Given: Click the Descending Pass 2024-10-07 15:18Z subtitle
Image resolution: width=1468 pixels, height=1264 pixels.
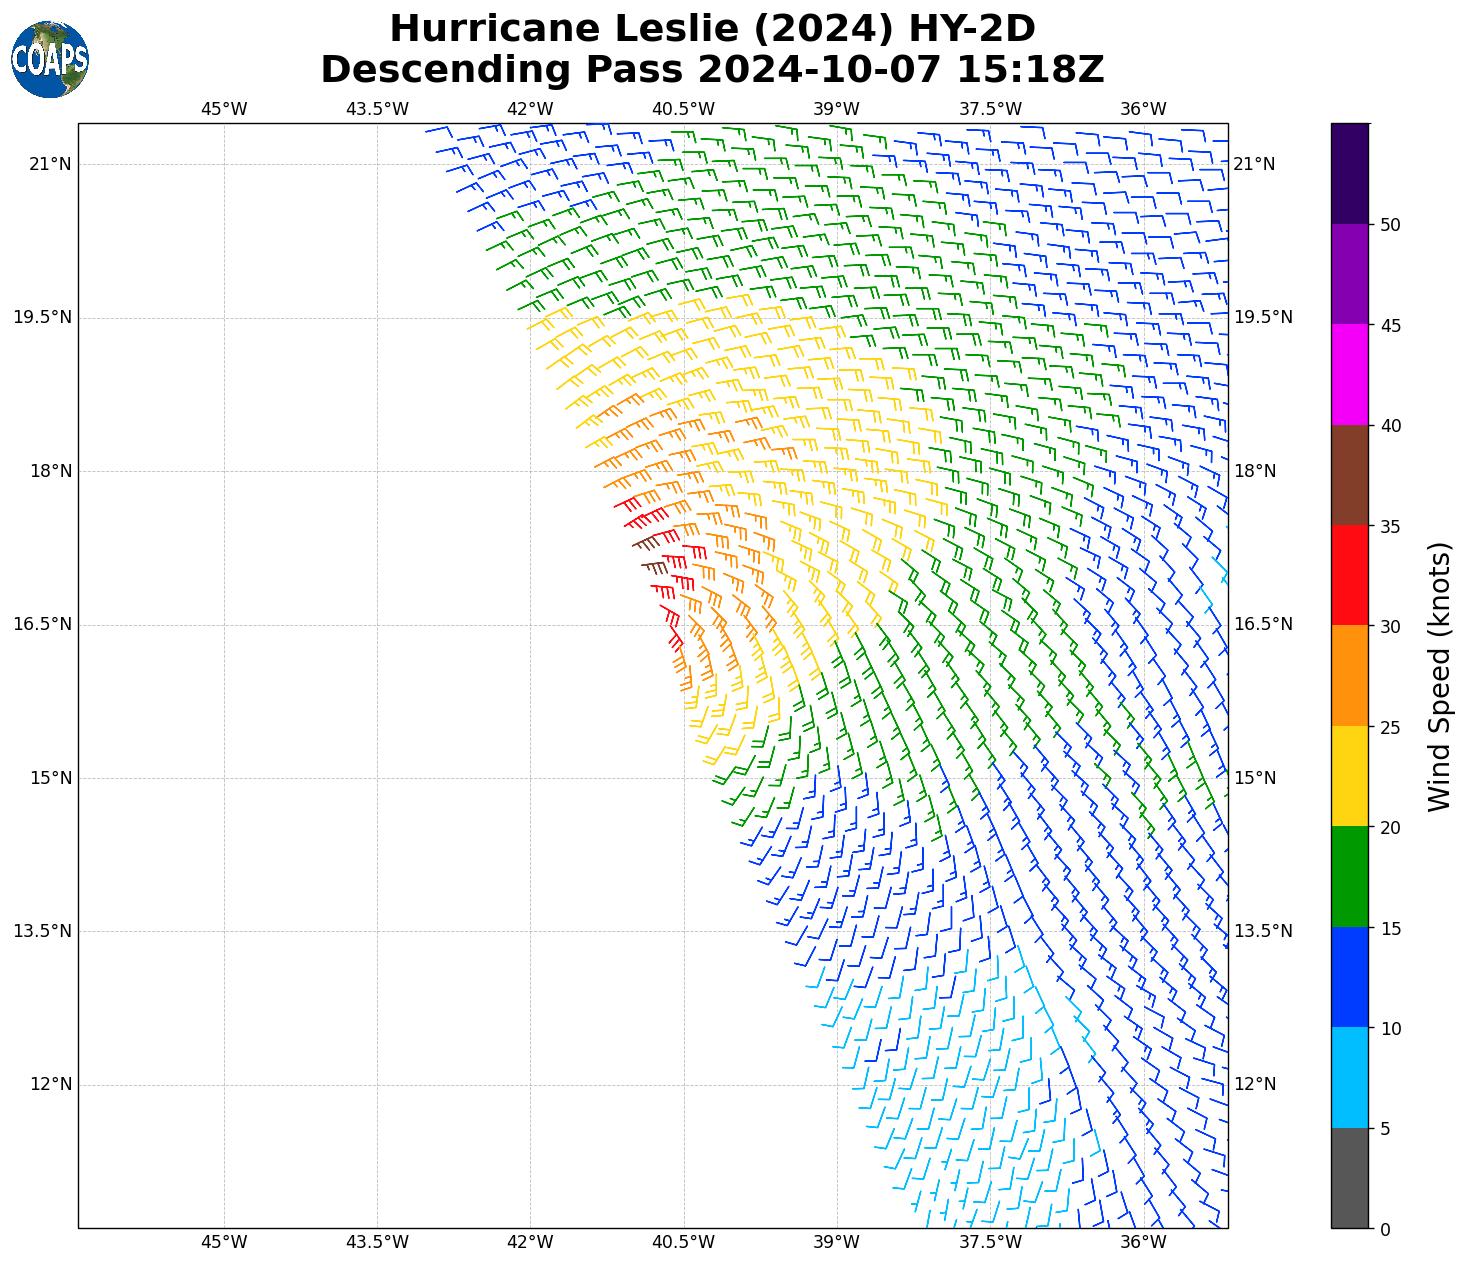Looking at the screenshot, I should pyautogui.click(x=712, y=70).
